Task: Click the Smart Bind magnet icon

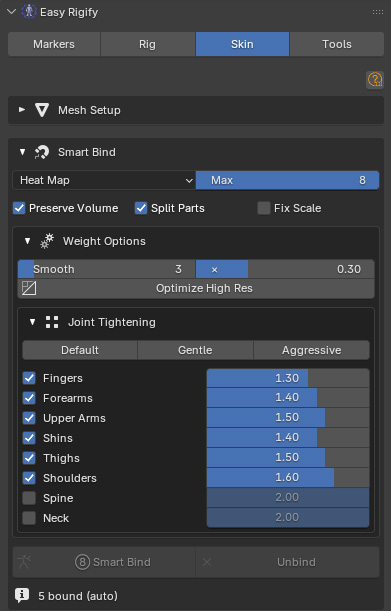Action: (42, 152)
